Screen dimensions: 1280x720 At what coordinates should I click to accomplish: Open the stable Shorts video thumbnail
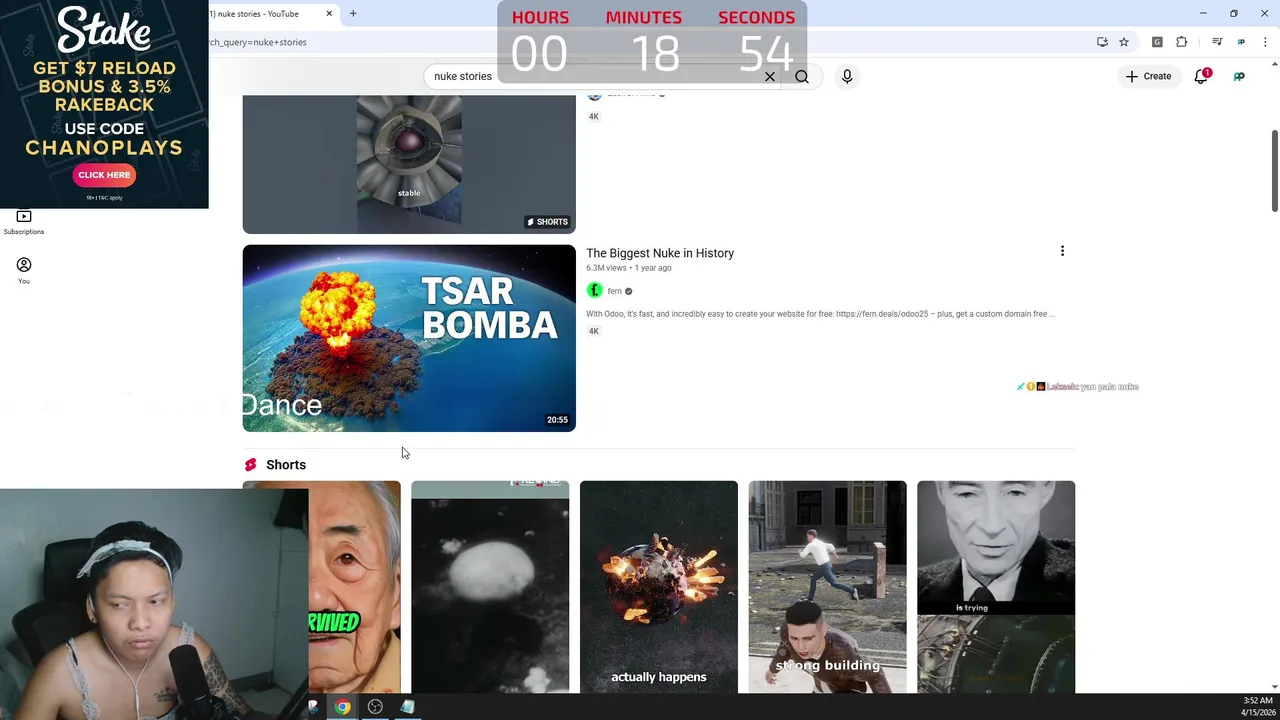pos(409,164)
